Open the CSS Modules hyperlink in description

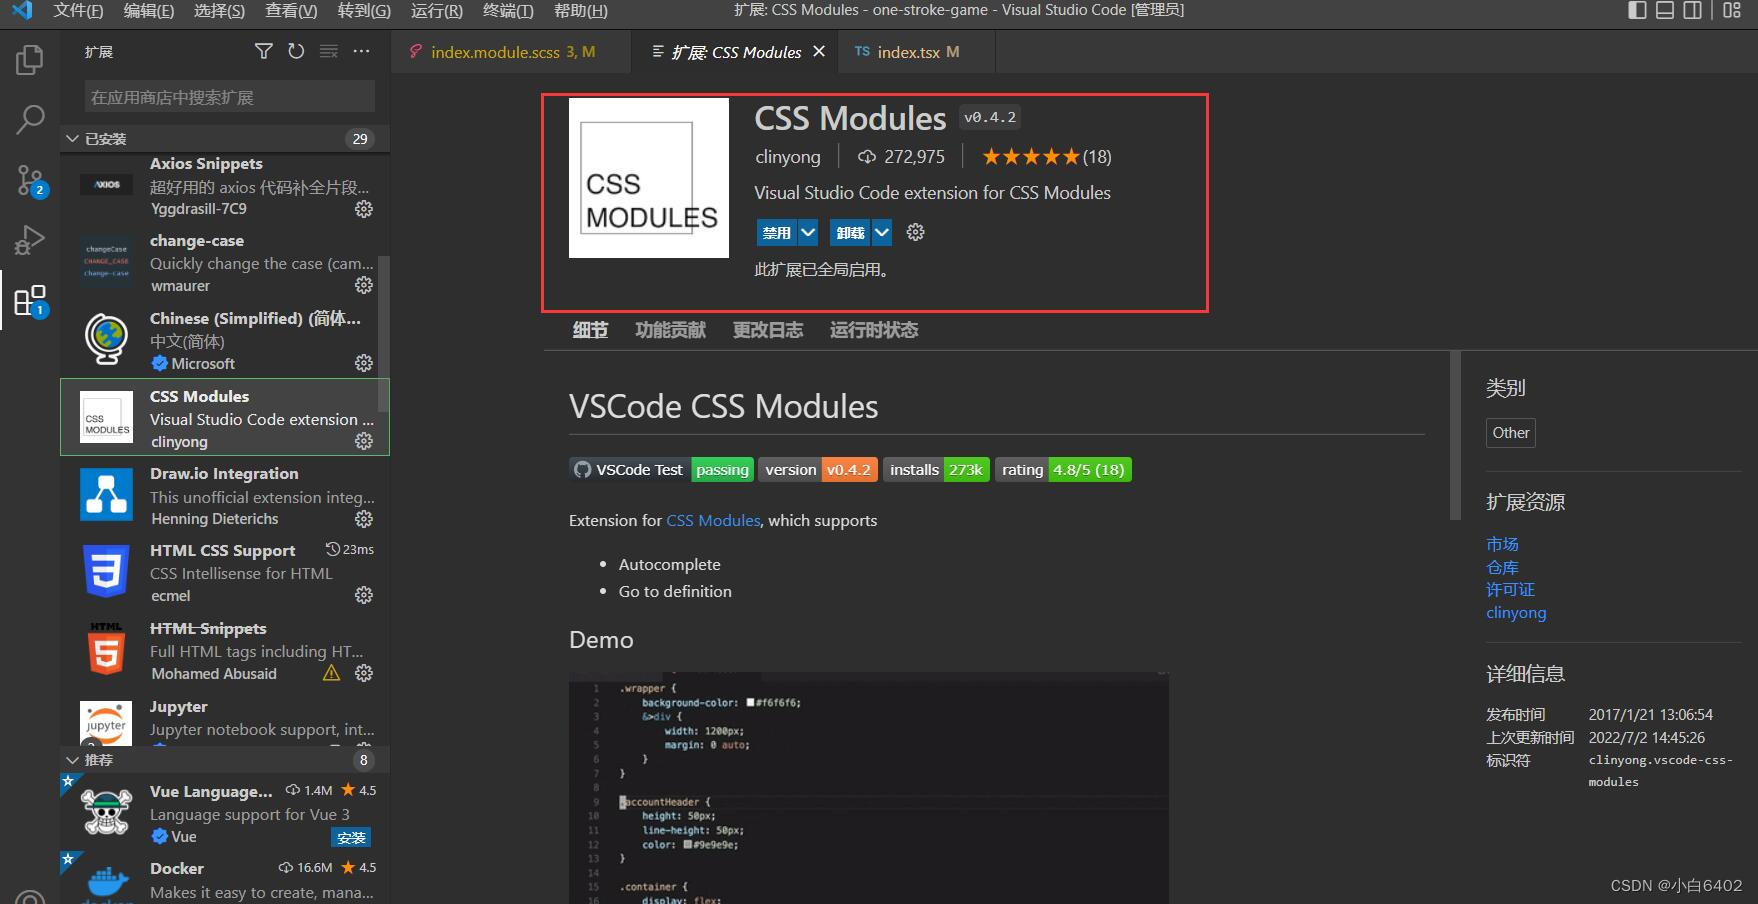[x=713, y=520]
